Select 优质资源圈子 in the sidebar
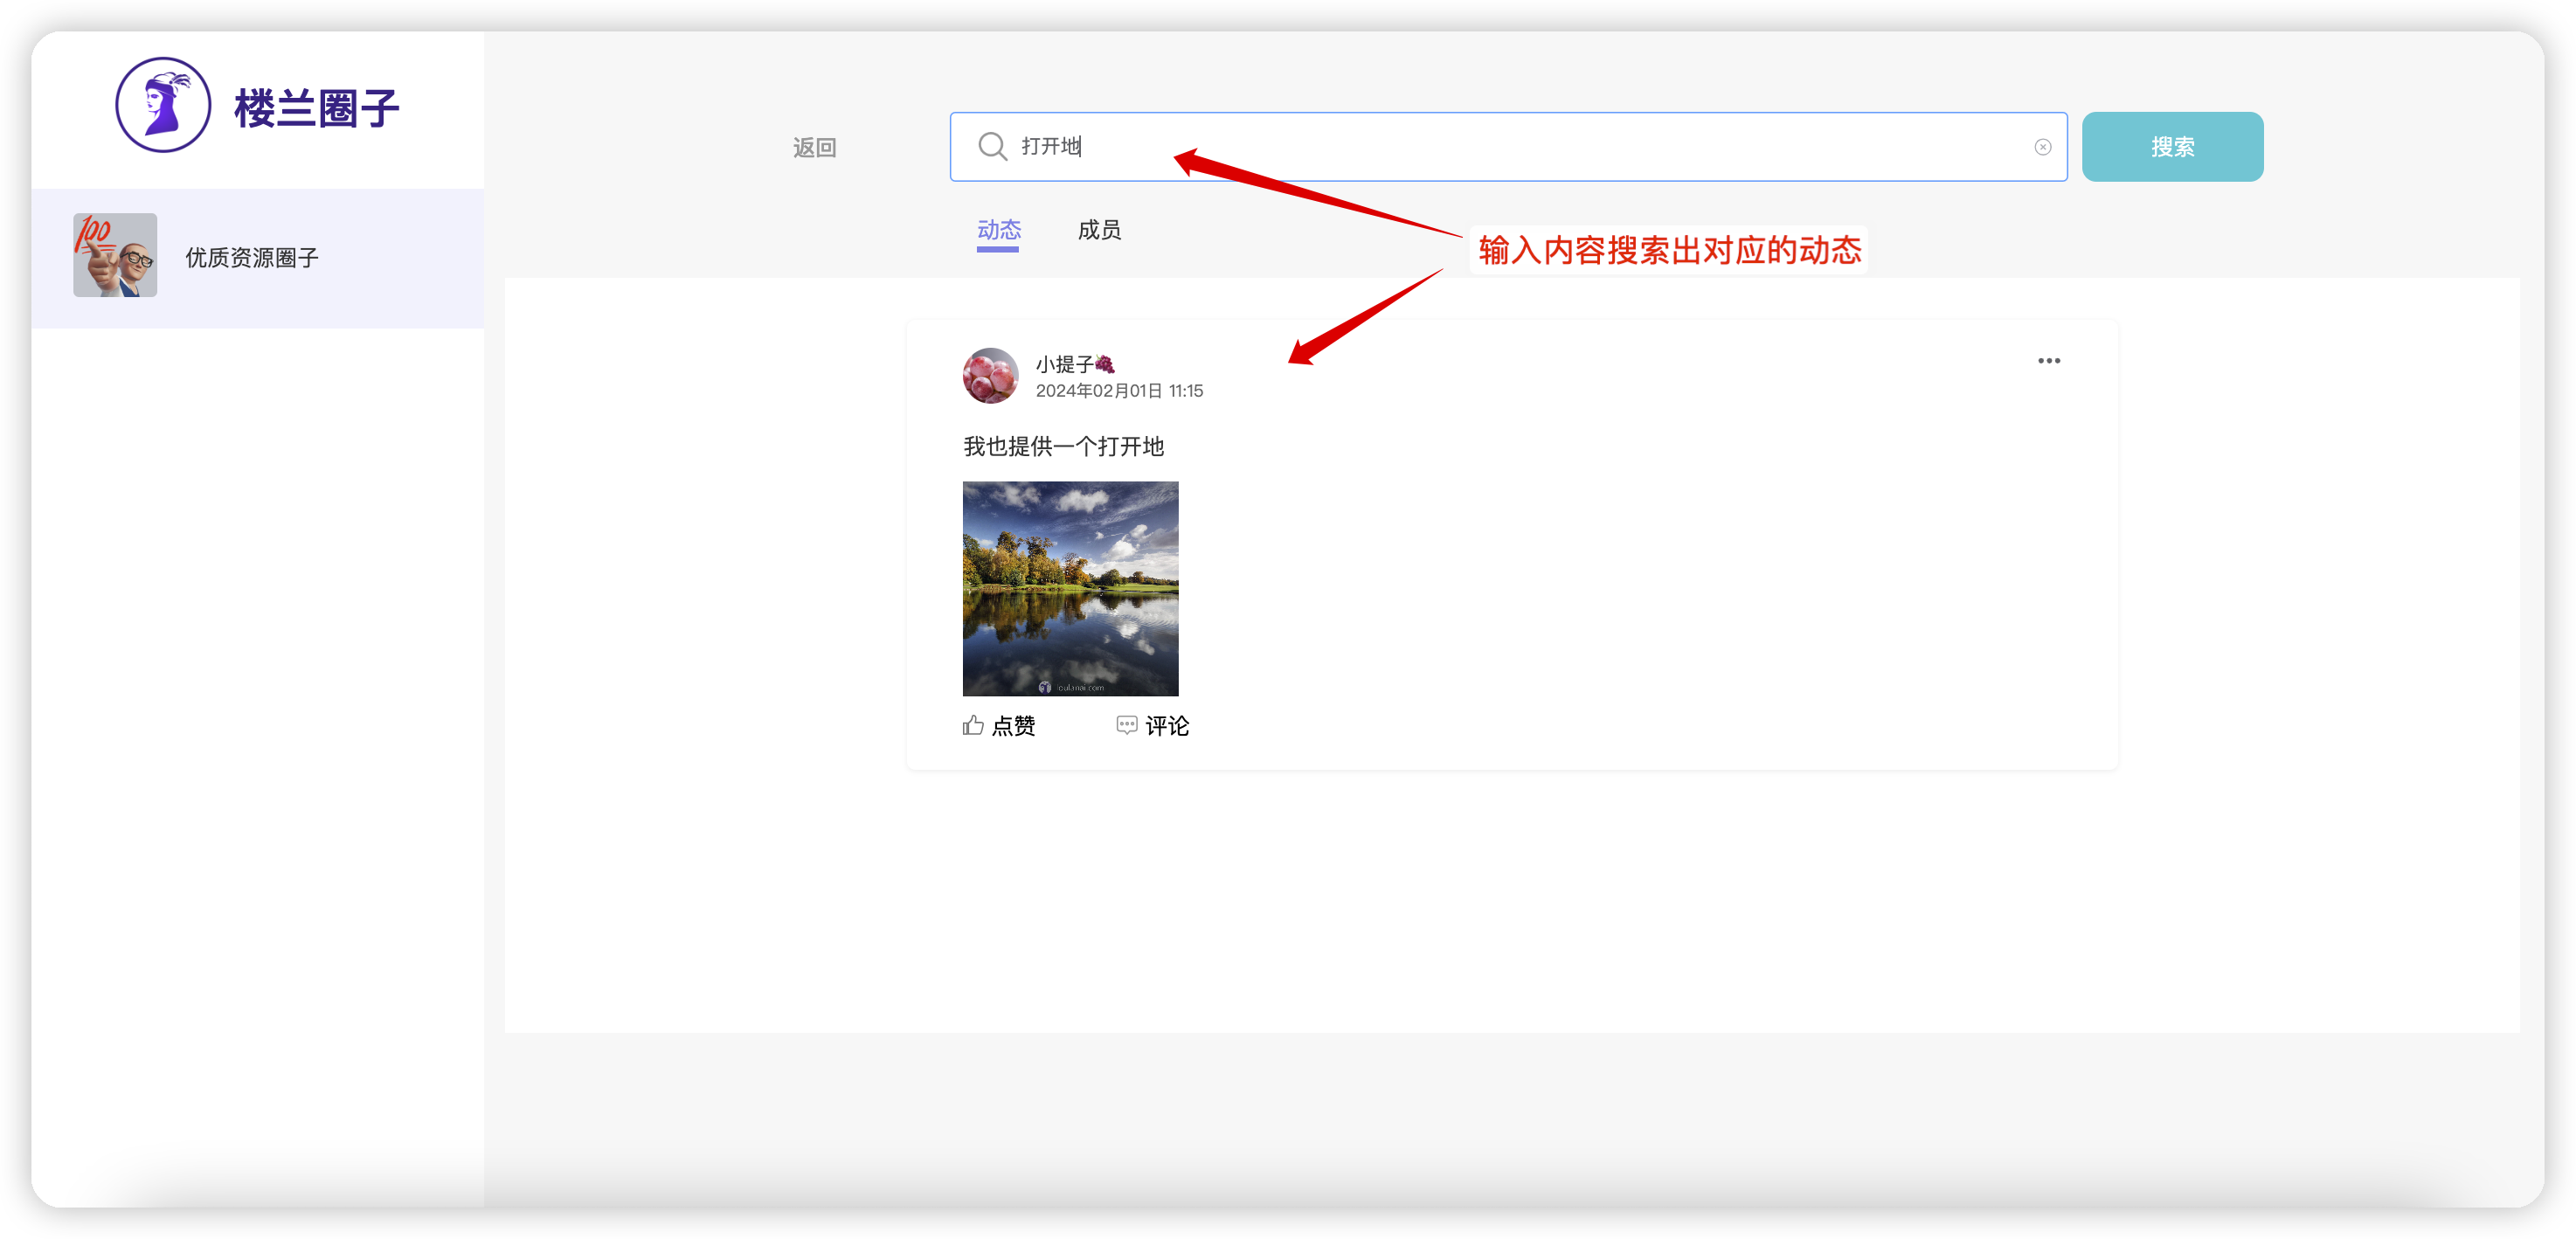This screenshot has width=2576, height=1239. tap(252, 258)
